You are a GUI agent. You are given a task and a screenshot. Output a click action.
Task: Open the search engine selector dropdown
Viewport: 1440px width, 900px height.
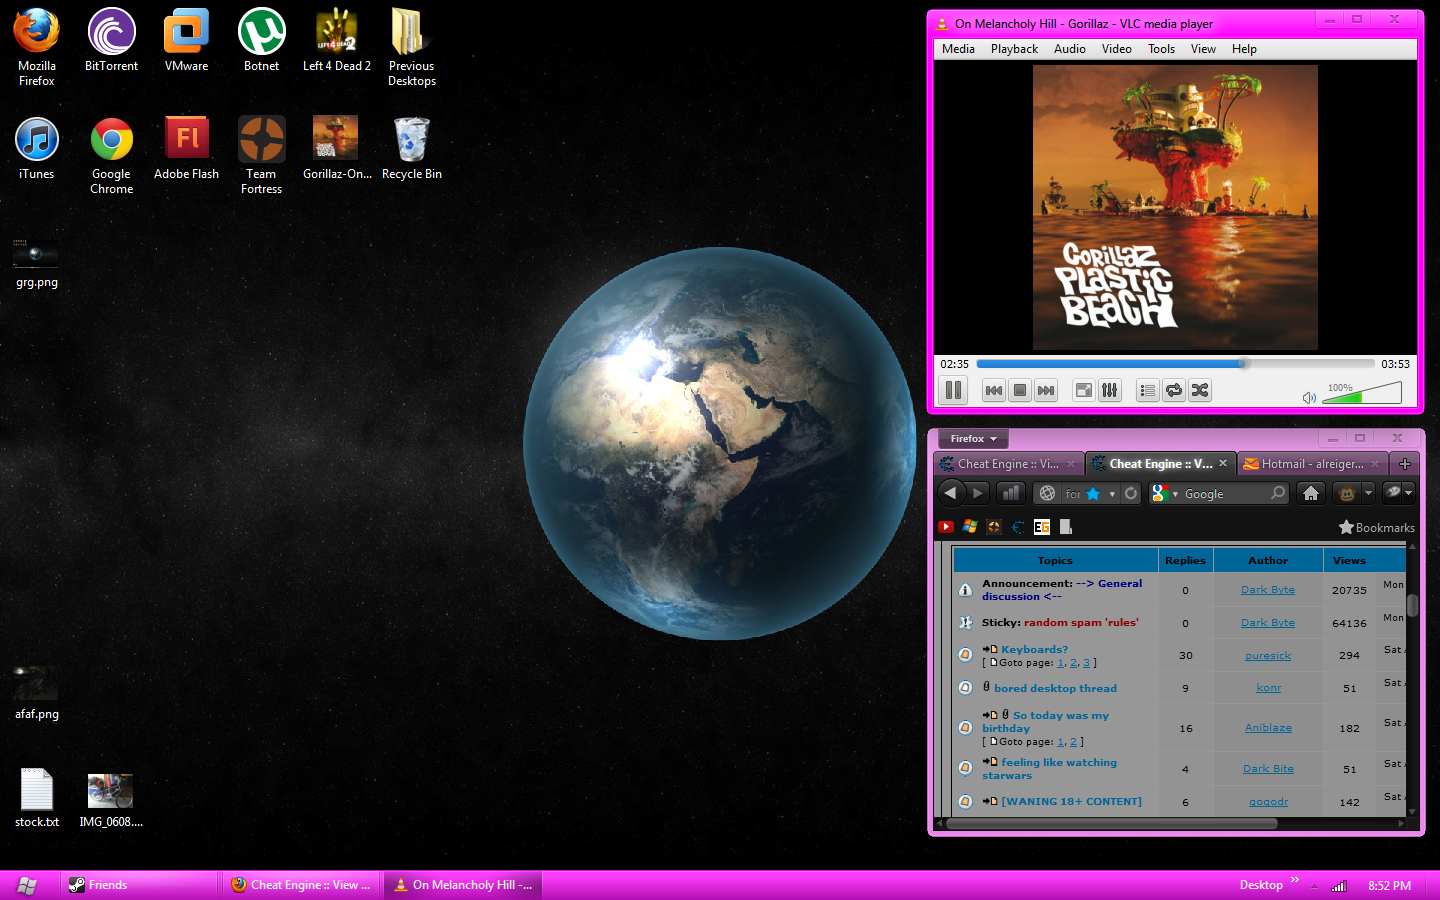point(1165,493)
